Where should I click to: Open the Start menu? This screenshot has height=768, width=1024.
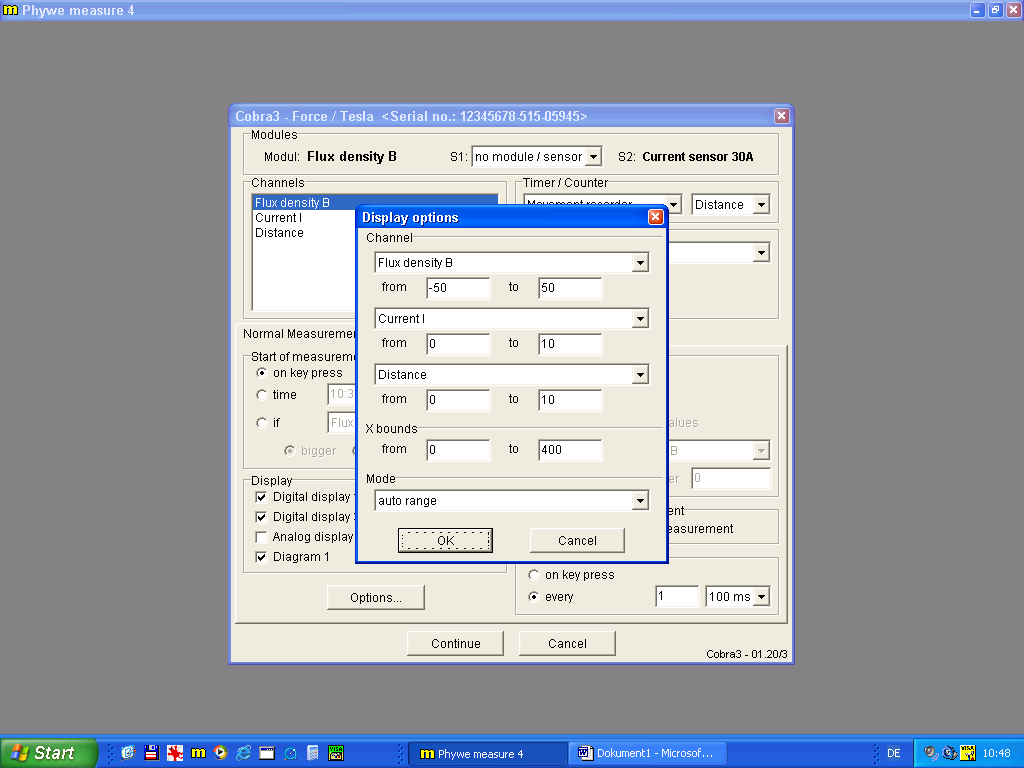[x=48, y=753]
